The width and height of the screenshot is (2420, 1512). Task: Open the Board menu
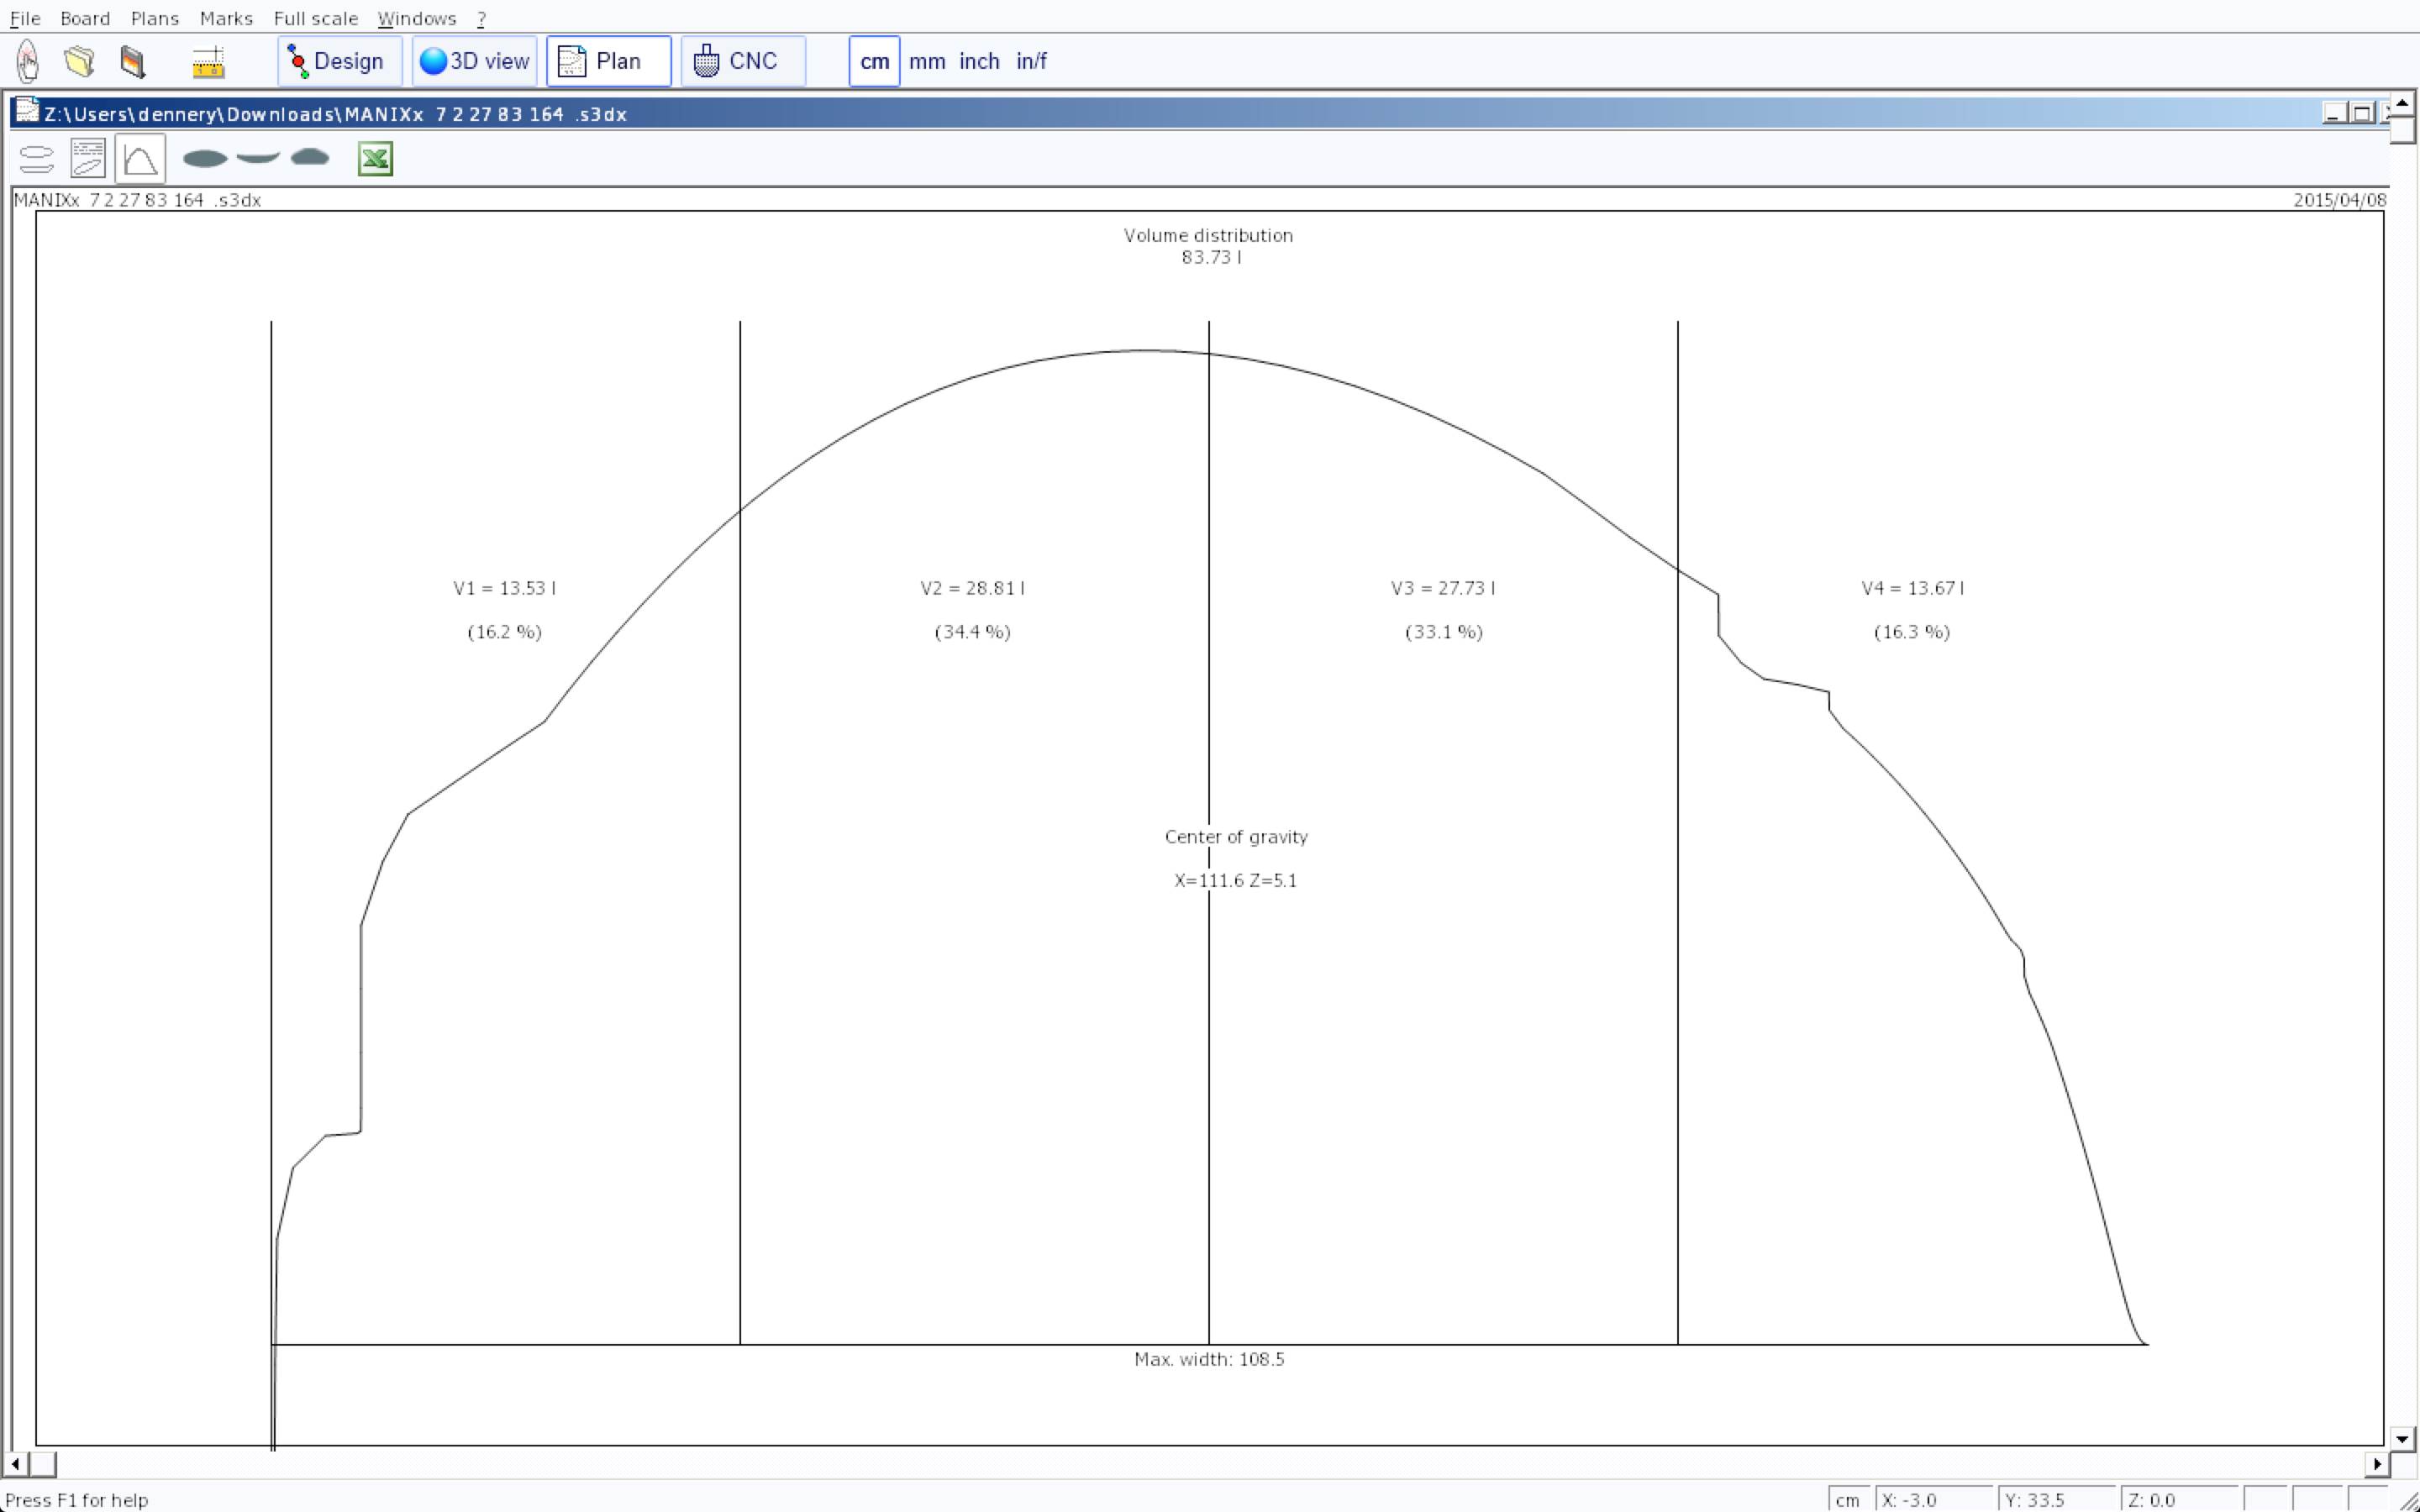[x=85, y=18]
